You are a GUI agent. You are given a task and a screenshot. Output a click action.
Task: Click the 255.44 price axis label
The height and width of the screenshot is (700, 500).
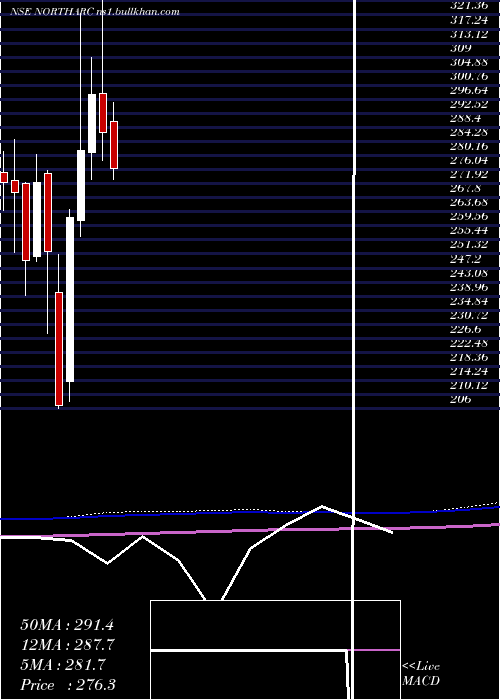(469, 231)
